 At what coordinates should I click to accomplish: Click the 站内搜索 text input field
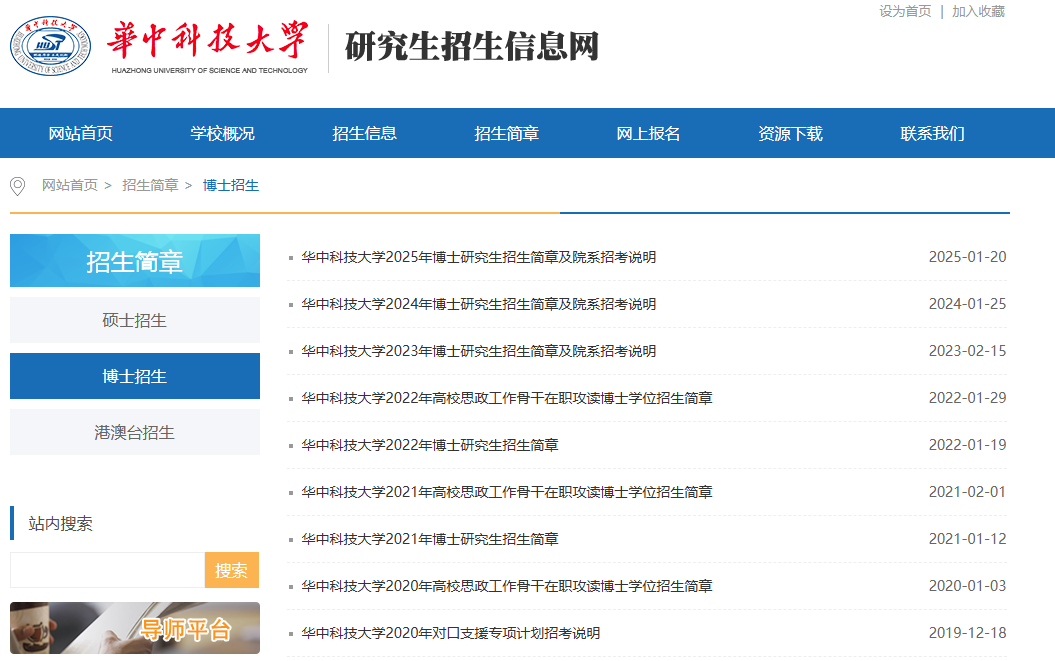(107, 570)
